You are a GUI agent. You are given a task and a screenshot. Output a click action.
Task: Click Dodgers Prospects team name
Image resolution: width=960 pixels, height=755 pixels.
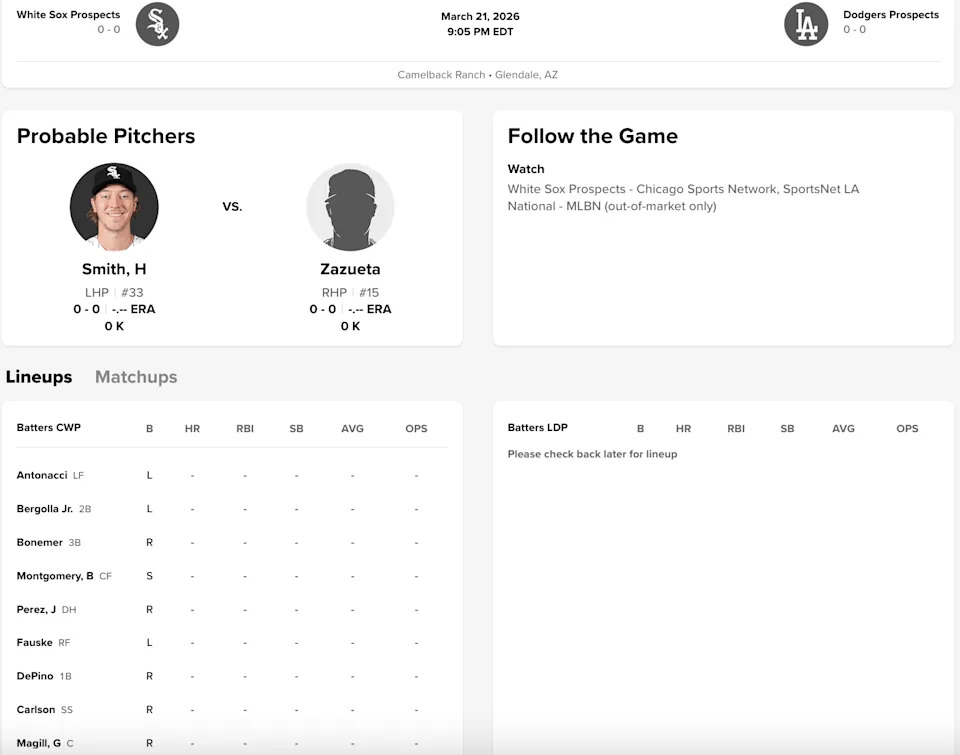[x=891, y=15]
